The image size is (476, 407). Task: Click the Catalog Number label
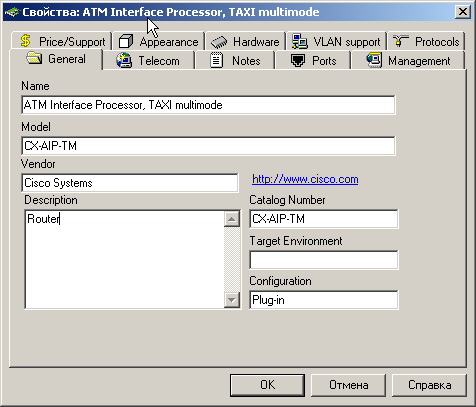[287, 200]
